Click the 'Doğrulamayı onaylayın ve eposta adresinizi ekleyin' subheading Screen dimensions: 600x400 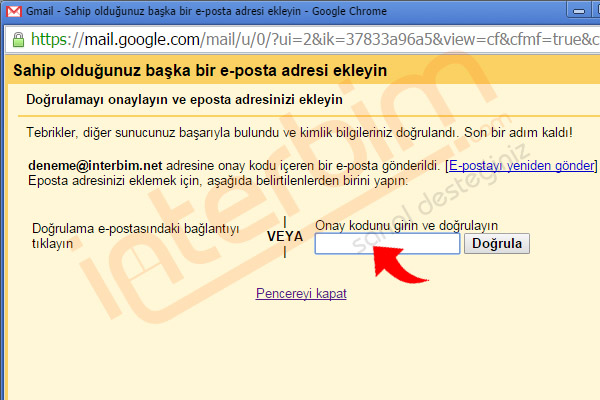[184, 100]
